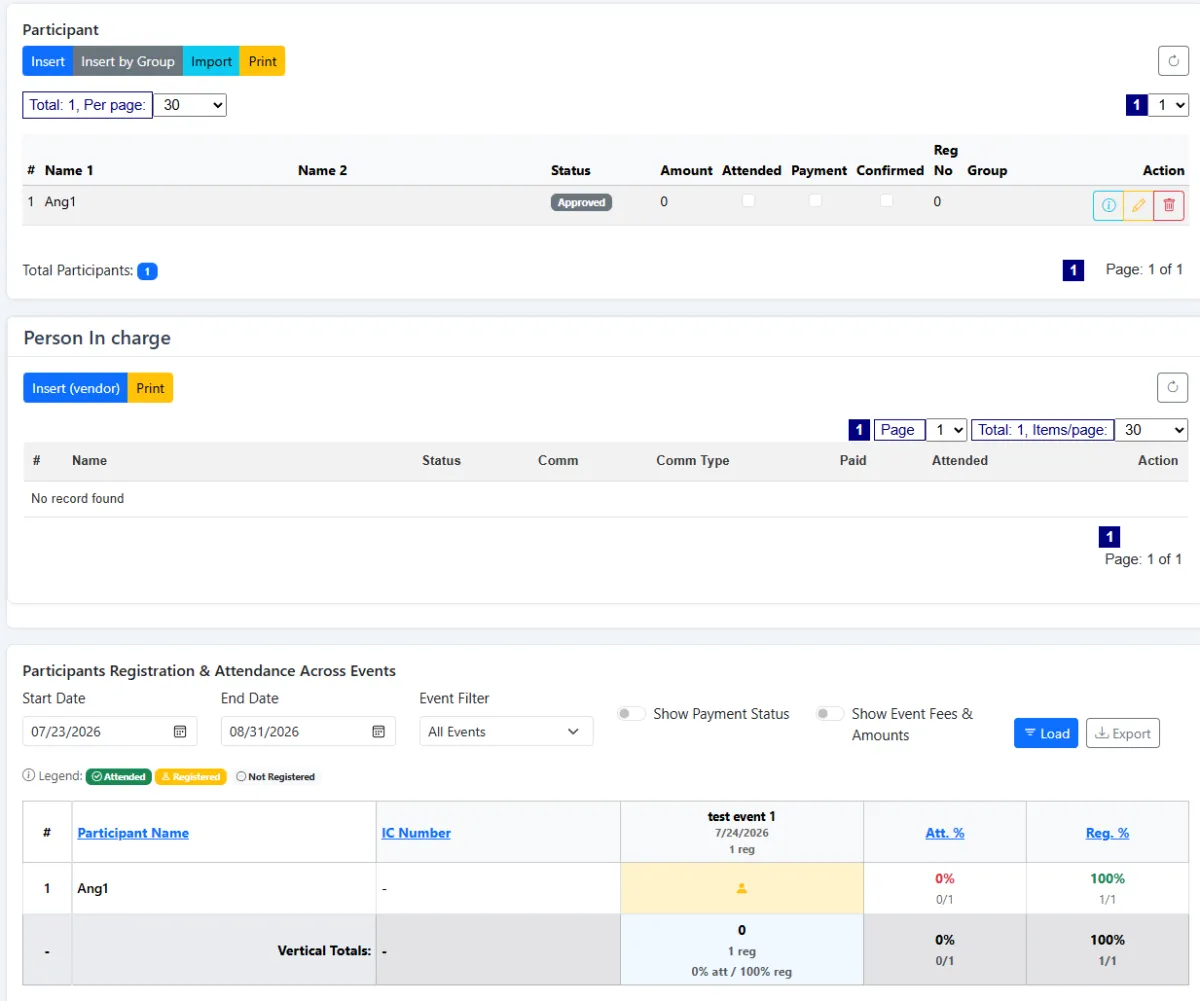Open Person In charge Page dropdown
The image size is (1200, 1001).
point(947,430)
